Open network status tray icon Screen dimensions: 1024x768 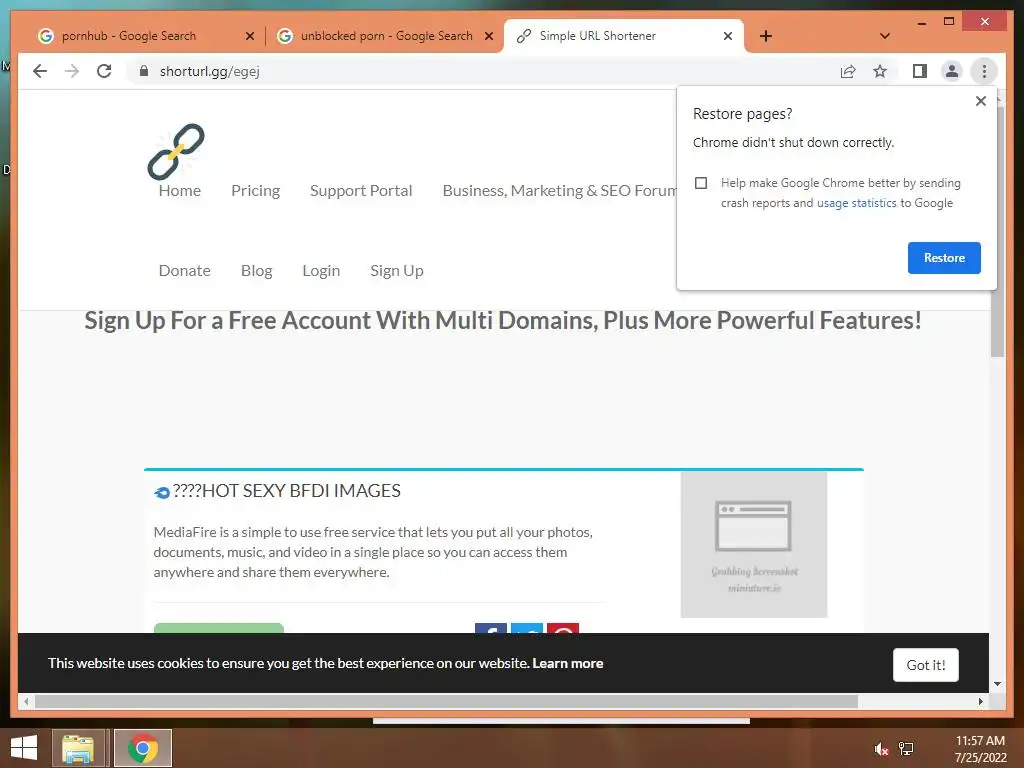pyautogui.click(x=906, y=748)
